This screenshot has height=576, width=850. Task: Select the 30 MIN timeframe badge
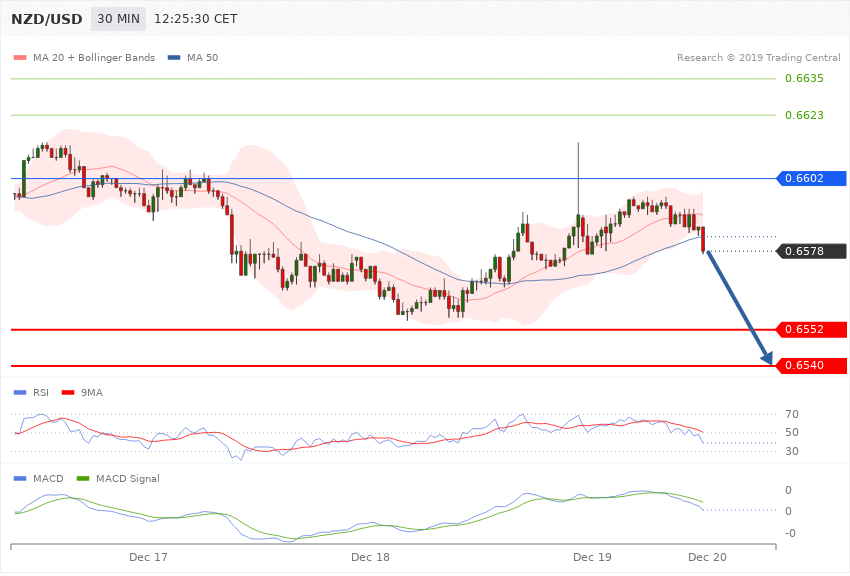[118, 19]
